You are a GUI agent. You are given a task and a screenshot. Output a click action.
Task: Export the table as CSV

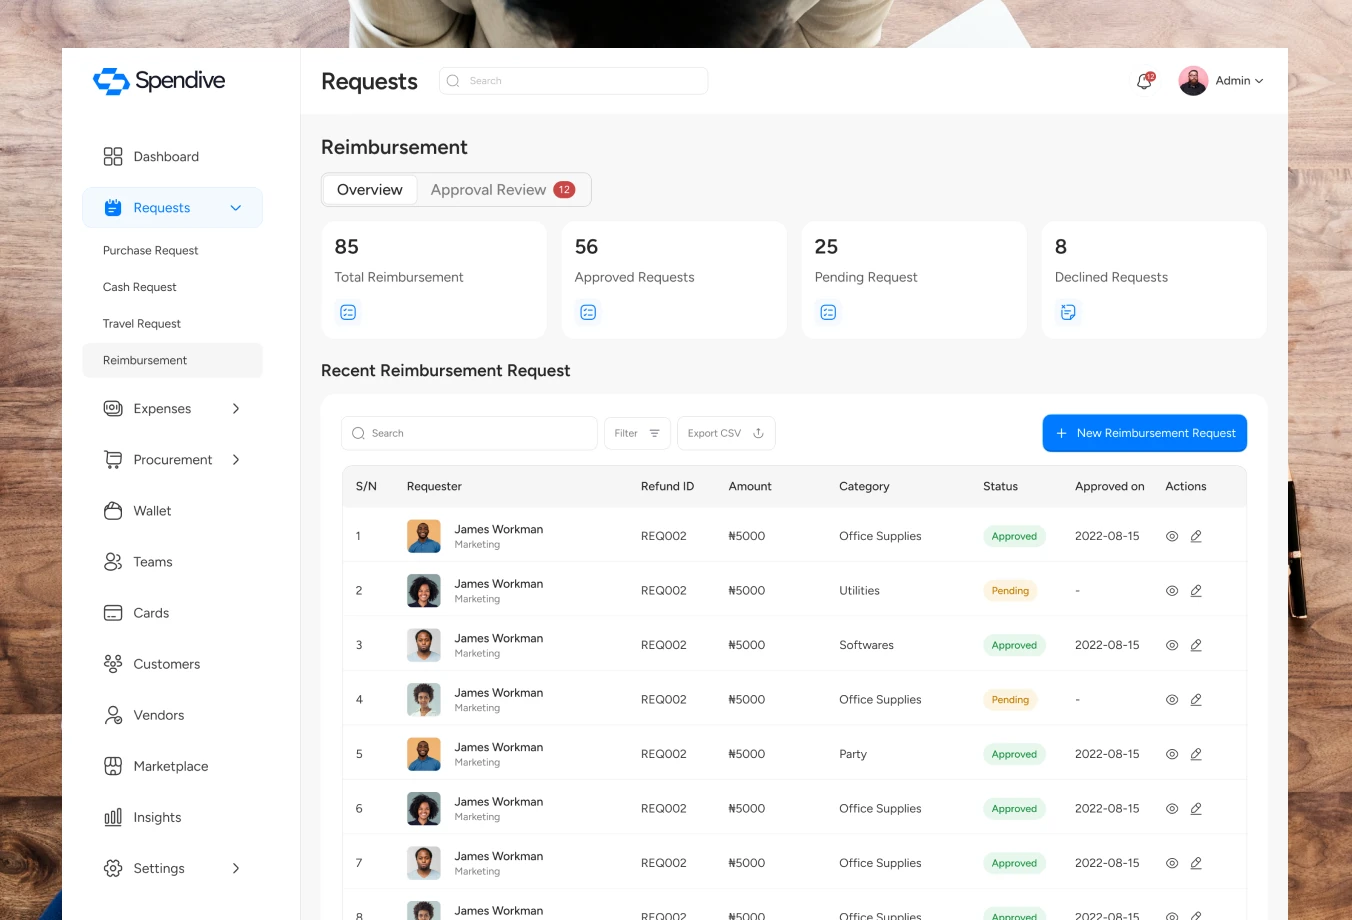[x=726, y=433]
